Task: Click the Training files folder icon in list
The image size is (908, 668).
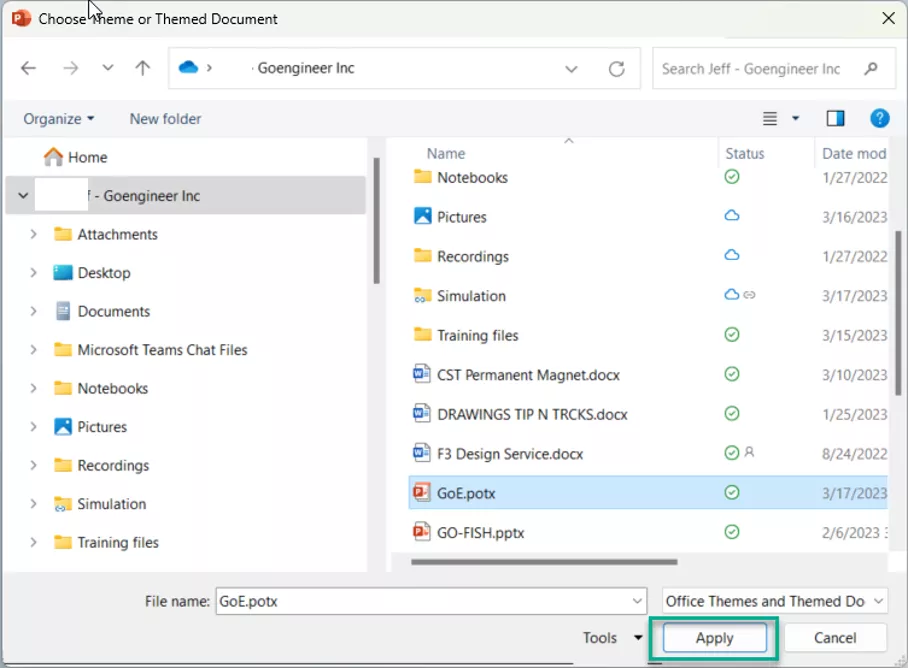Action: (x=422, y=335)
